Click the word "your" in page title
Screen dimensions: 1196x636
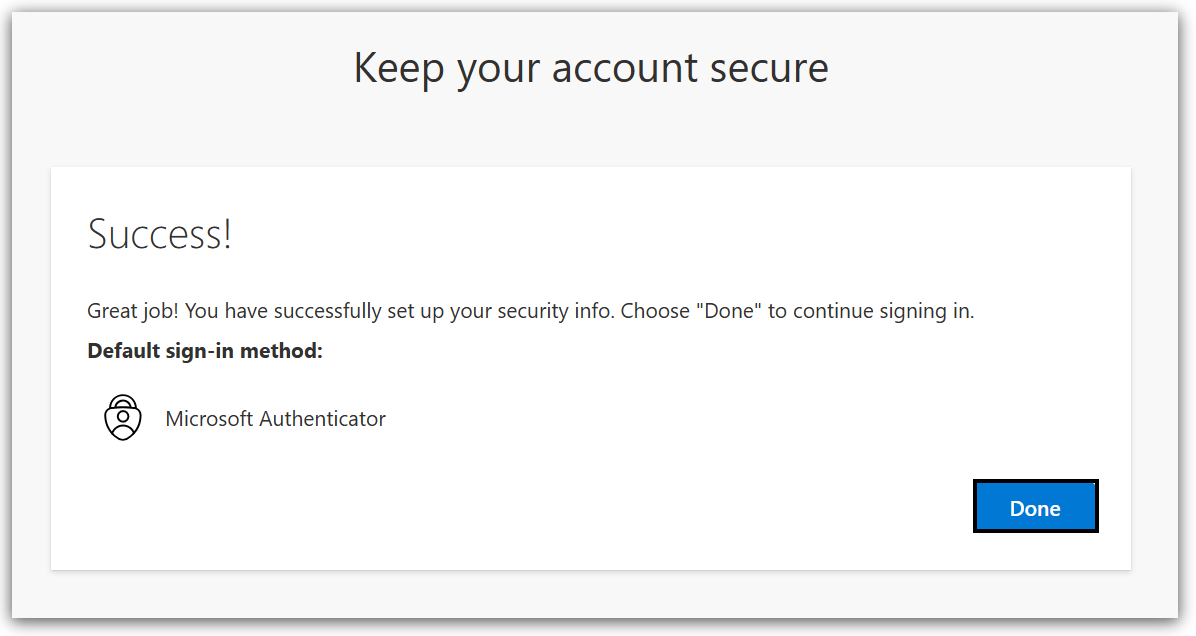coord(493,68)
